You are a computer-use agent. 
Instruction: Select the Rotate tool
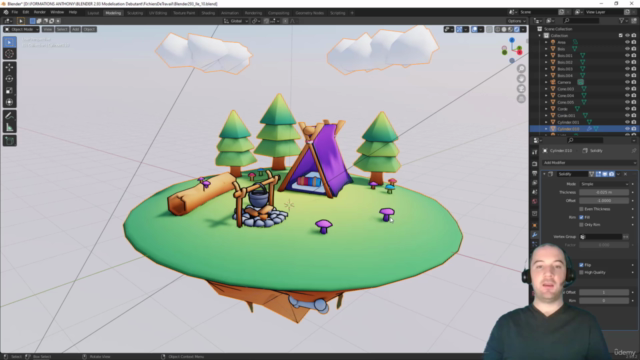pos(9,79)
